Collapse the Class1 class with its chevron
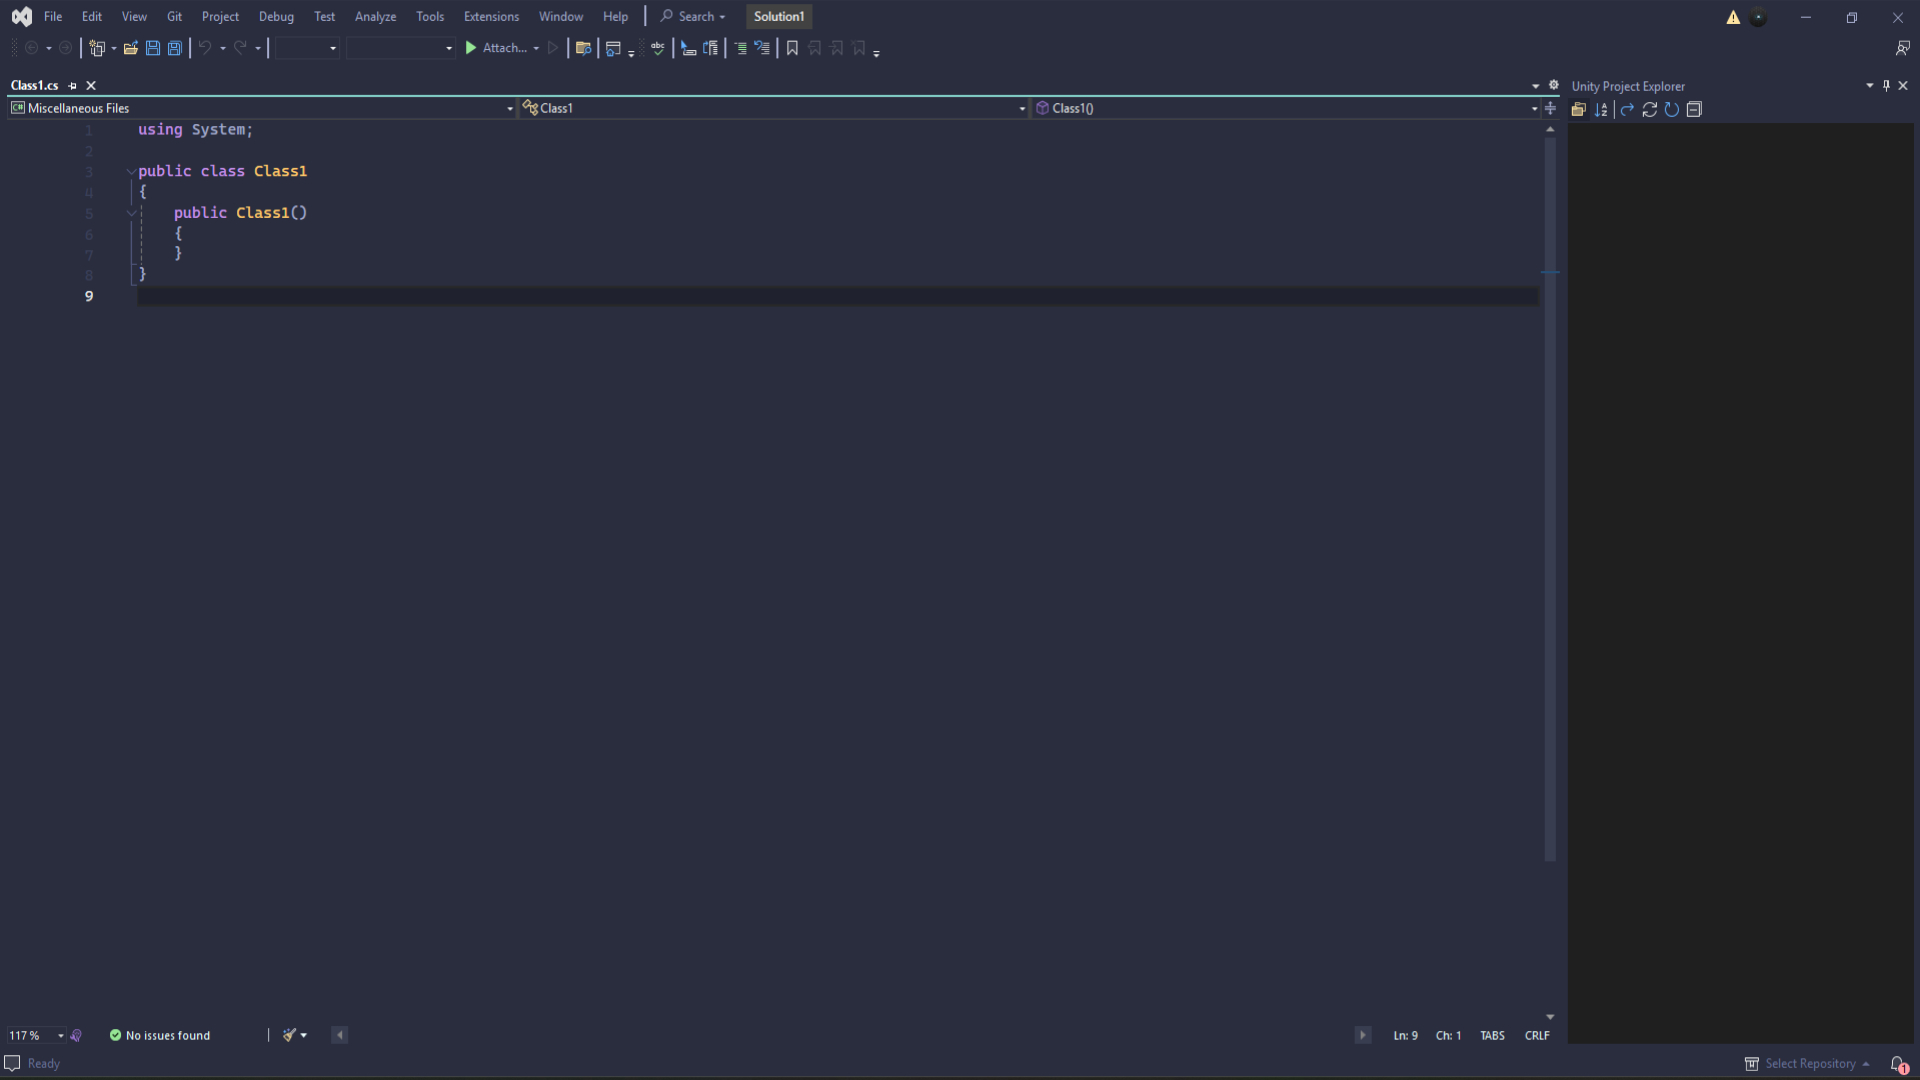 tap(131, 171)
